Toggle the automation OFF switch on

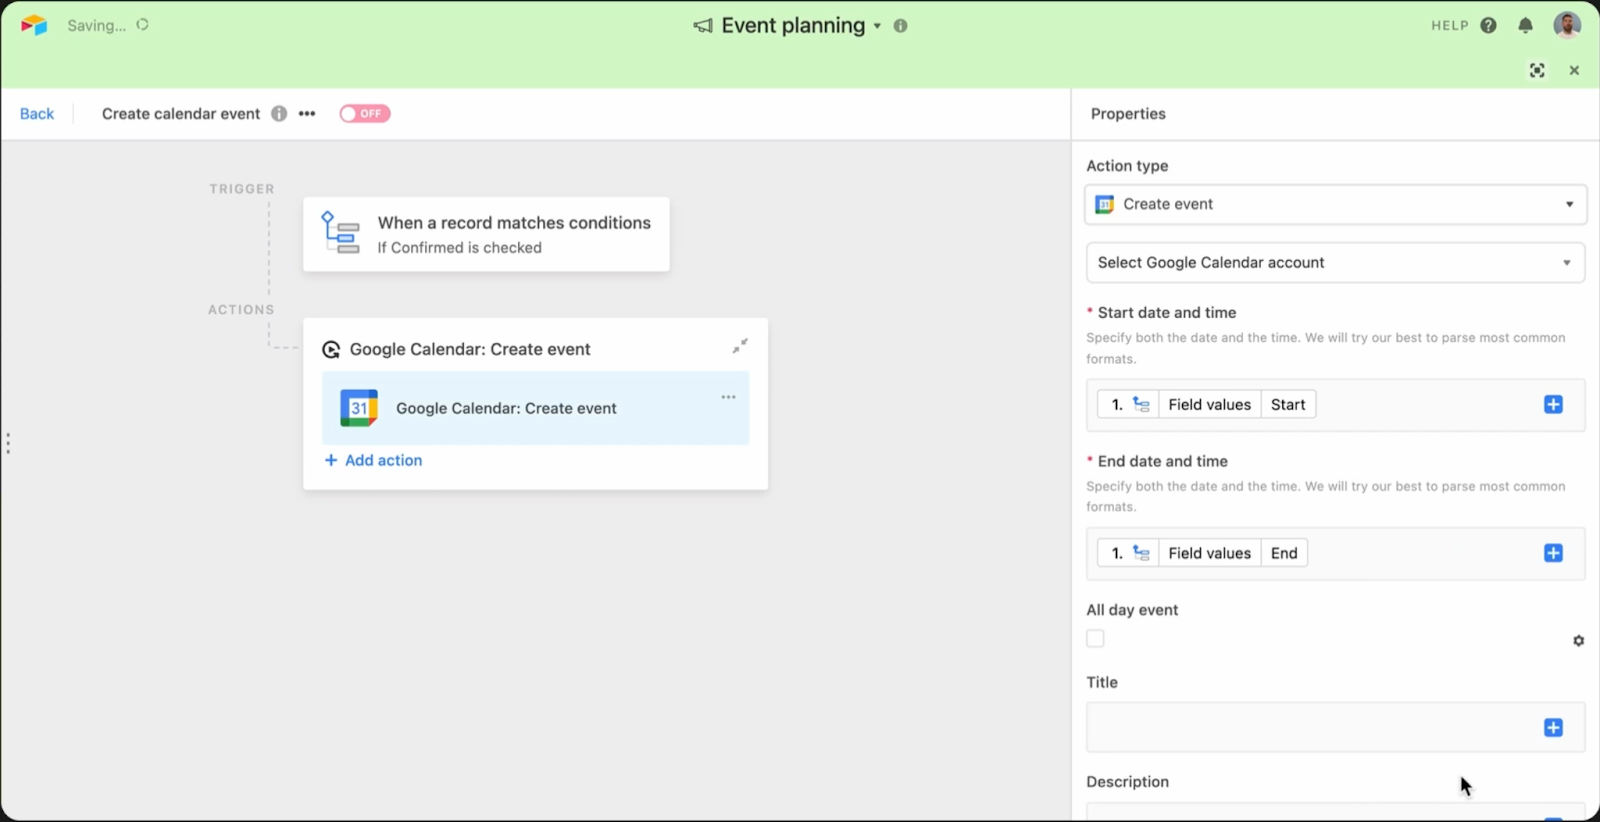(x=364, y=114)
